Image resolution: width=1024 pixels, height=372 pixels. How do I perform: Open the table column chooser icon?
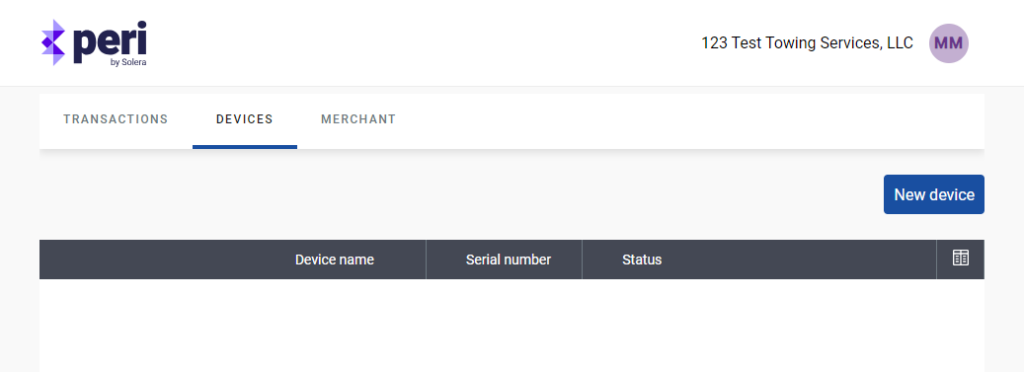click(960, 258)
